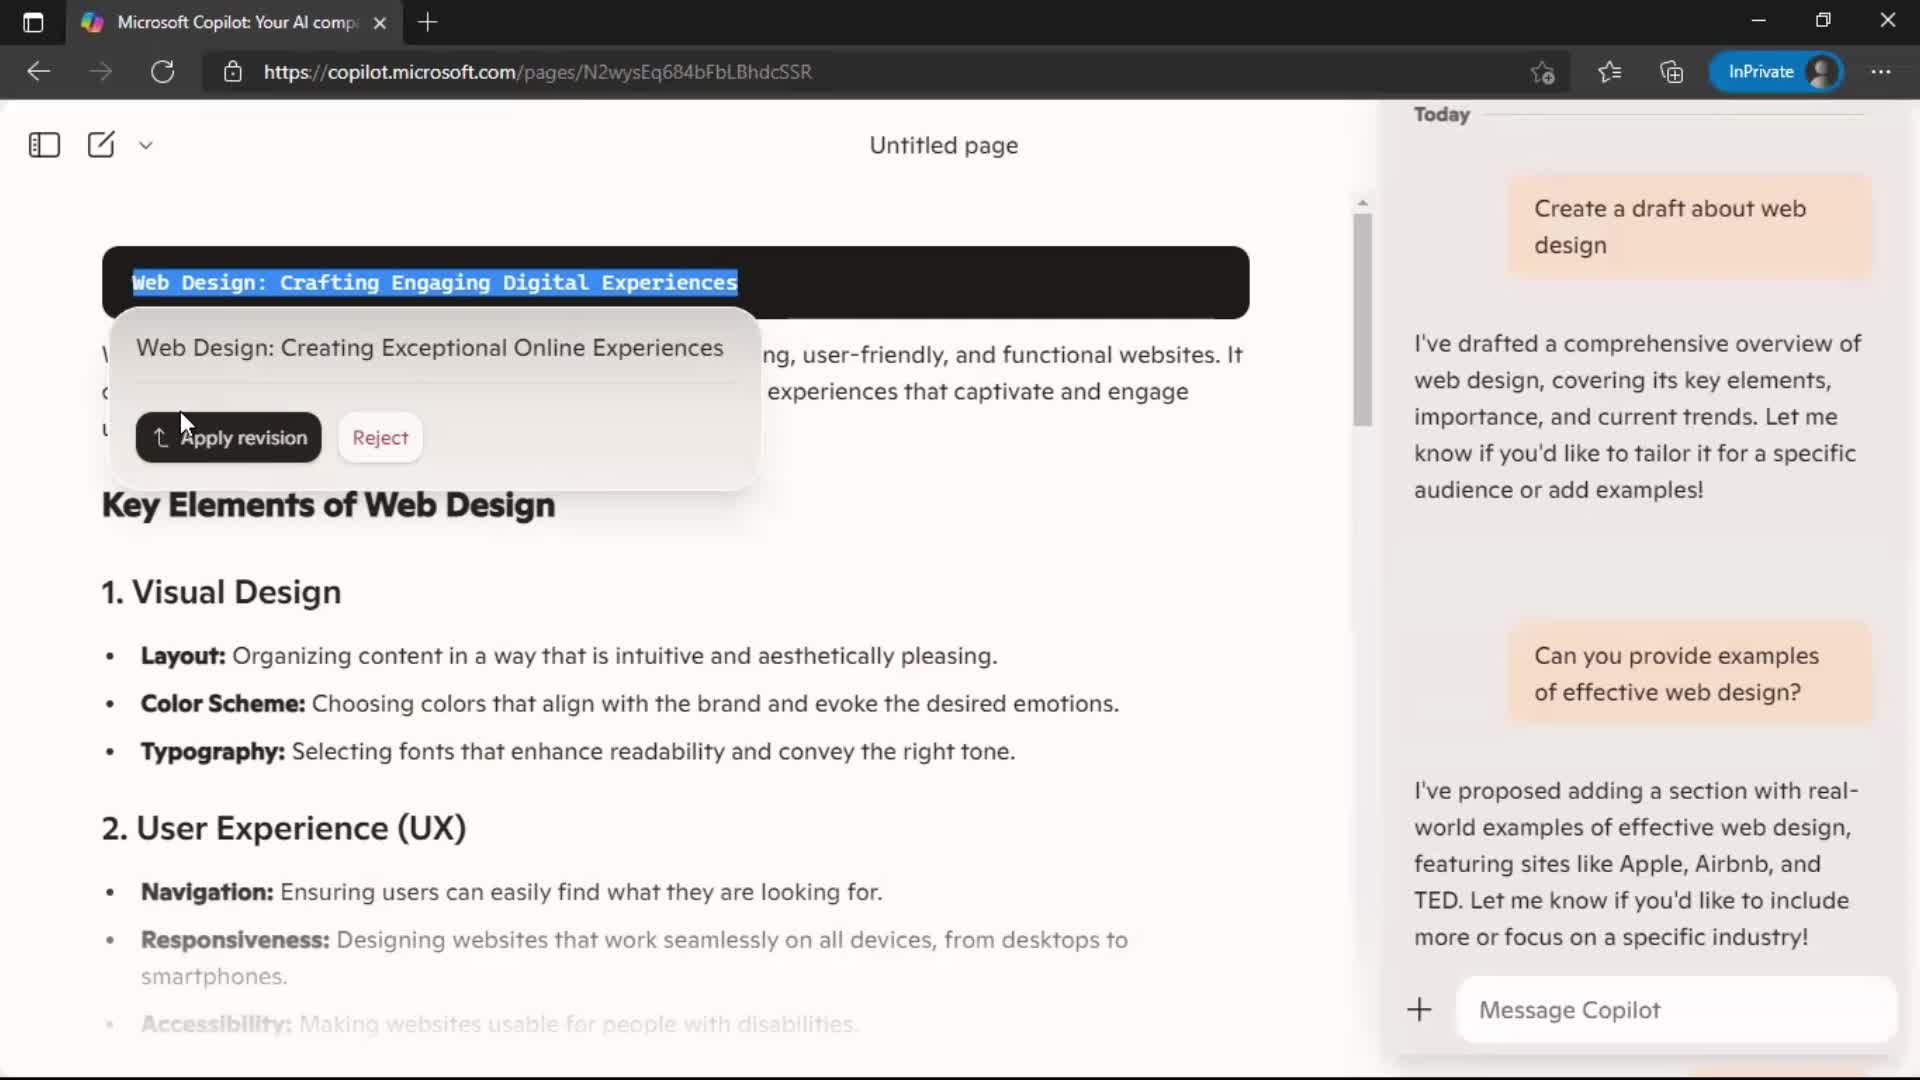
Task: Click suggested title 'Creating Exceptional Online Experiences'
Action: (x=430, y=348)
